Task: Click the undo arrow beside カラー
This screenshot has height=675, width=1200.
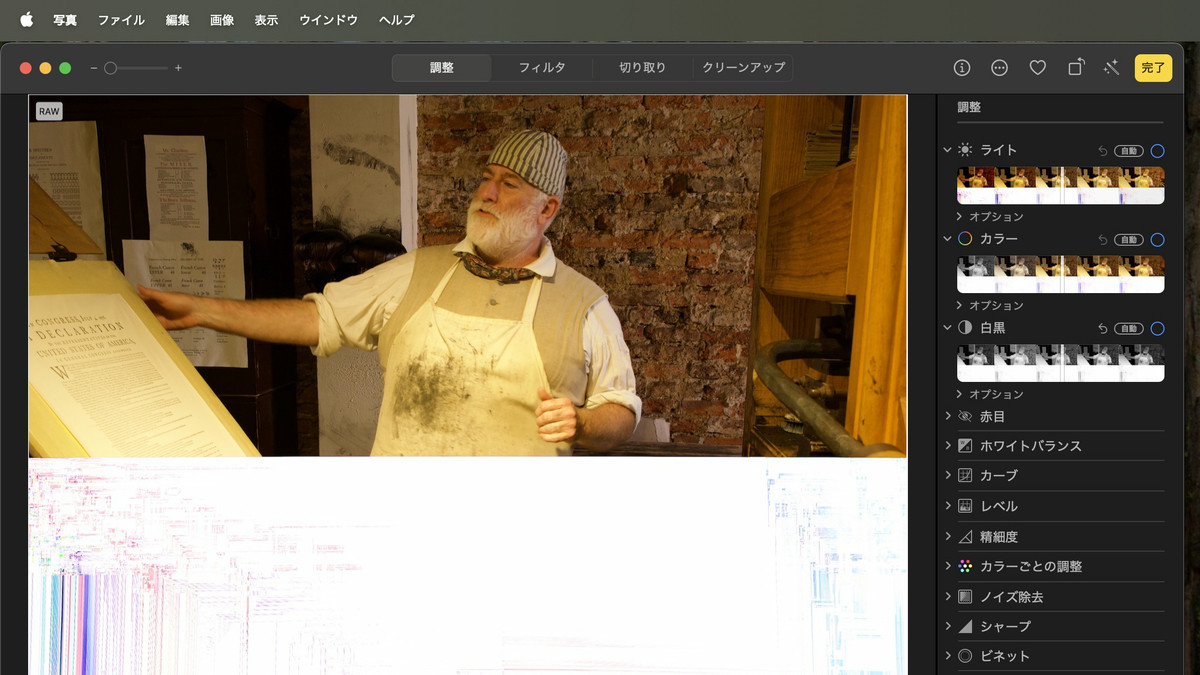Action: pyautogui.click(x=1102, y=240)
